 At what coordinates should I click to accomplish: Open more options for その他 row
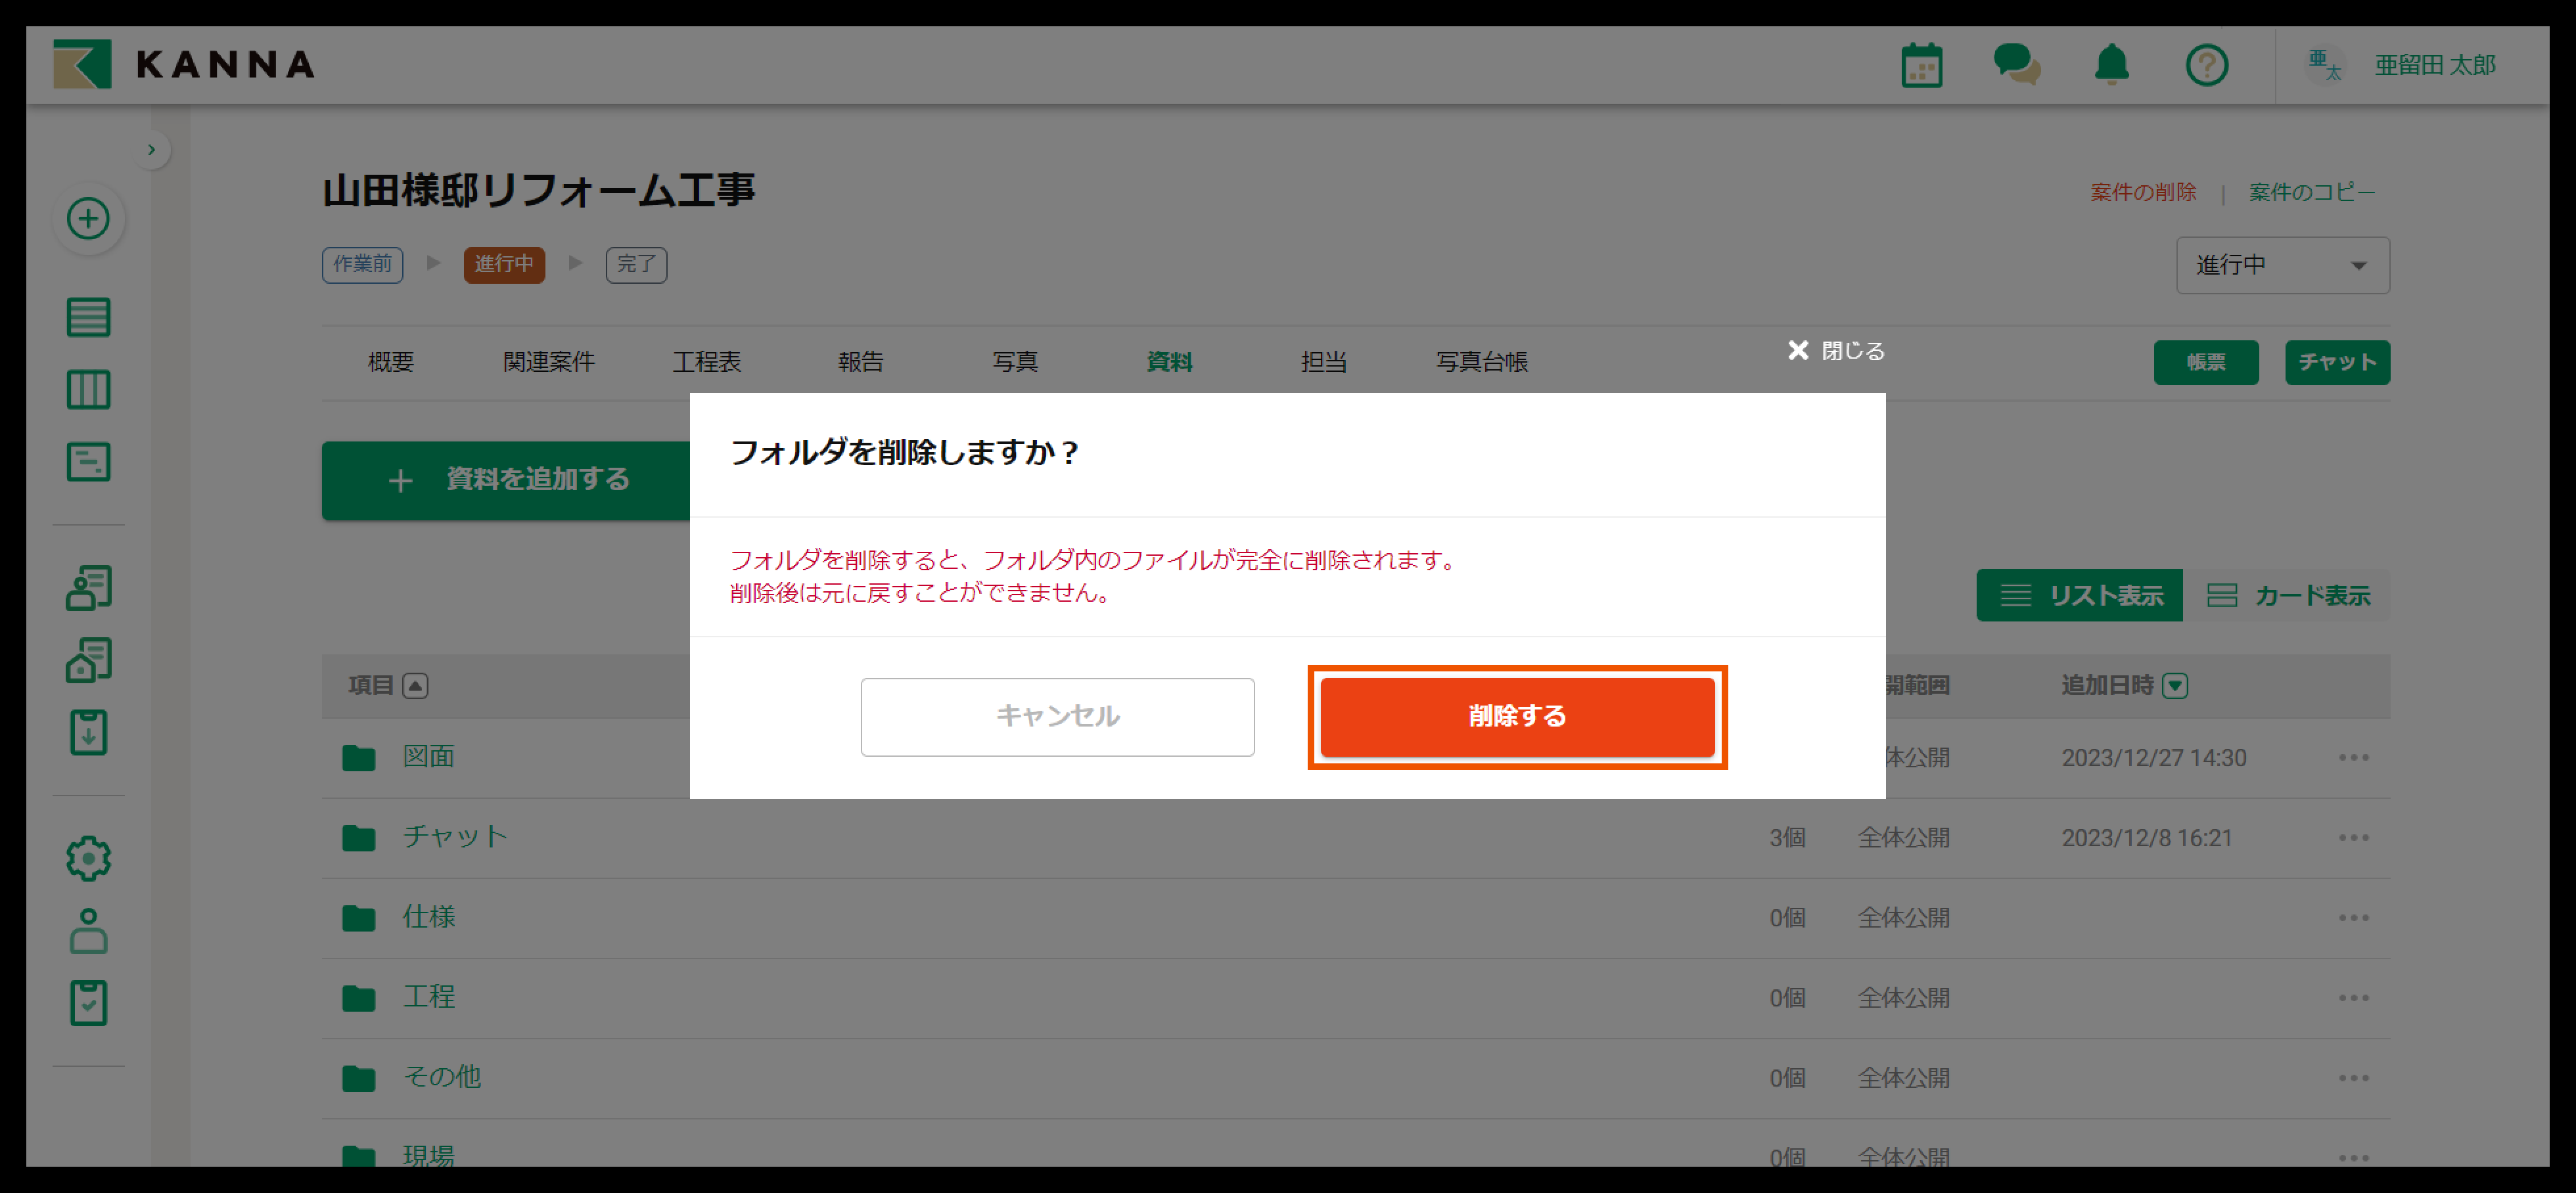[x=2353, y=1078]
